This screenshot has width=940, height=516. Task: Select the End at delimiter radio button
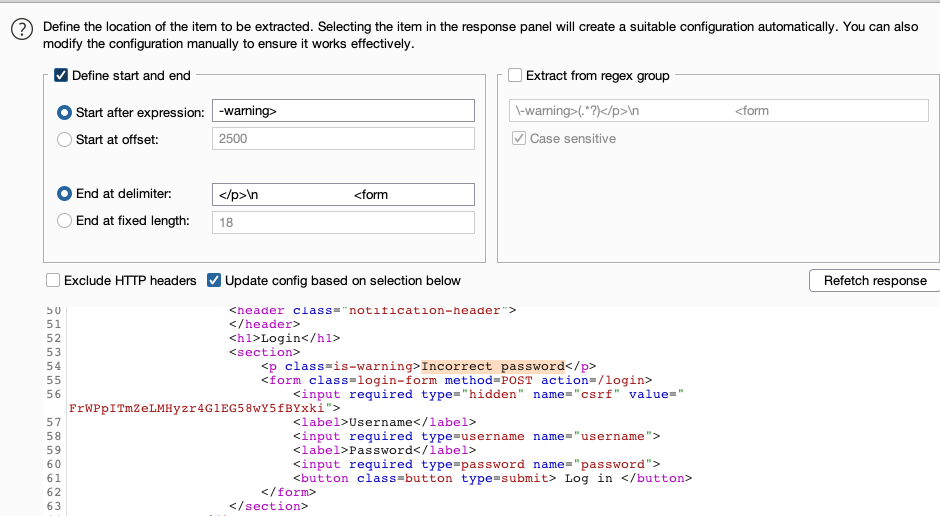(65, 194)
